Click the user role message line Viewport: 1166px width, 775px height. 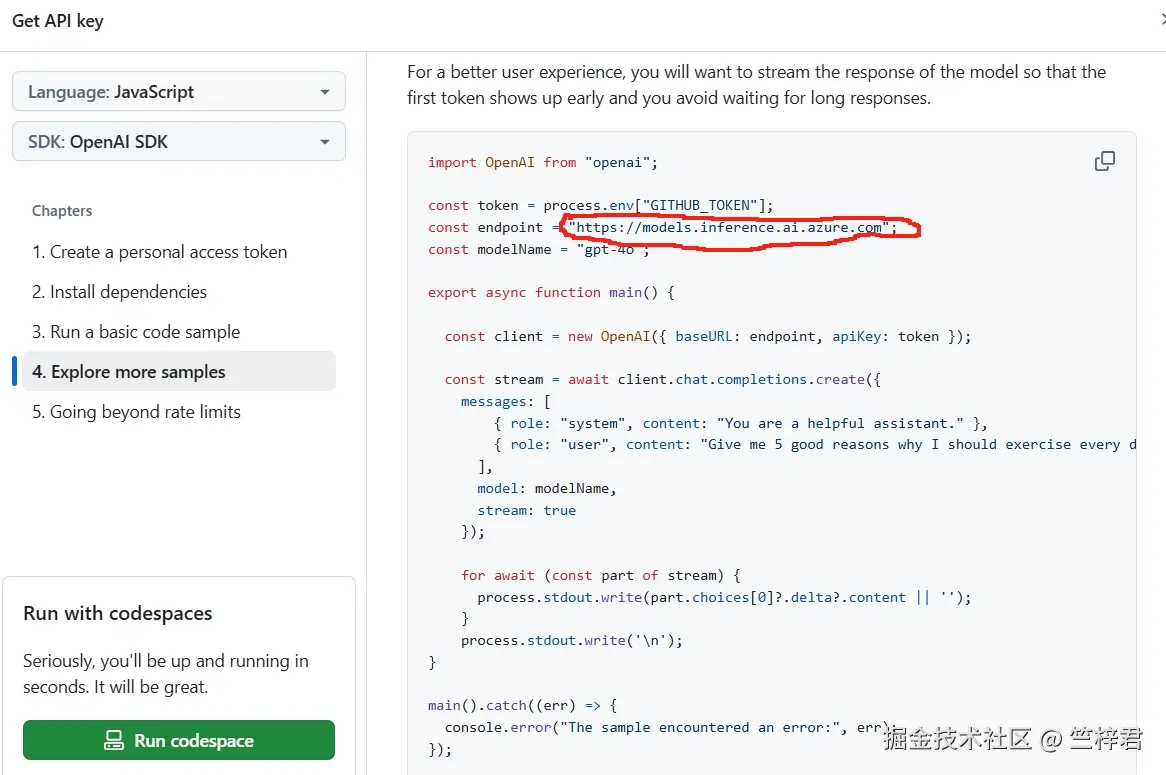(x=815, y=445)
